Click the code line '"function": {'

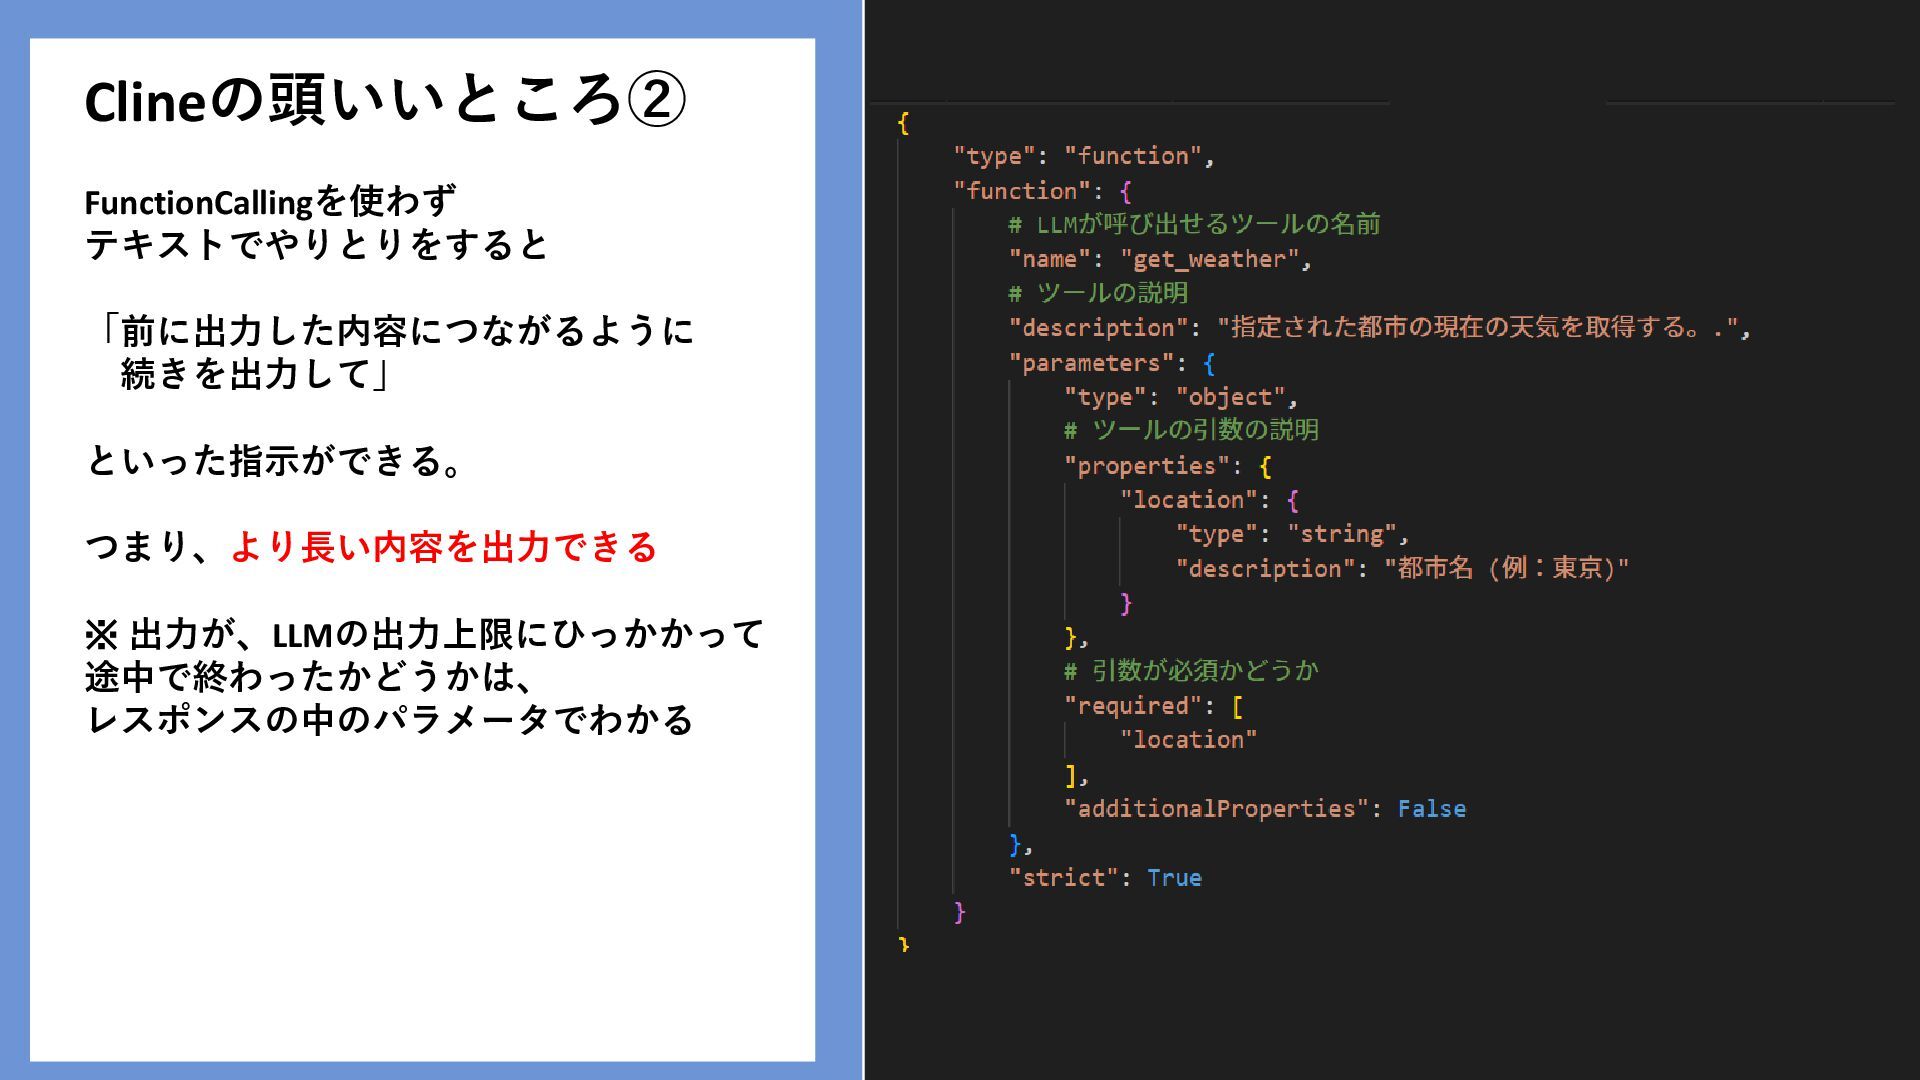pos(1043,191)
